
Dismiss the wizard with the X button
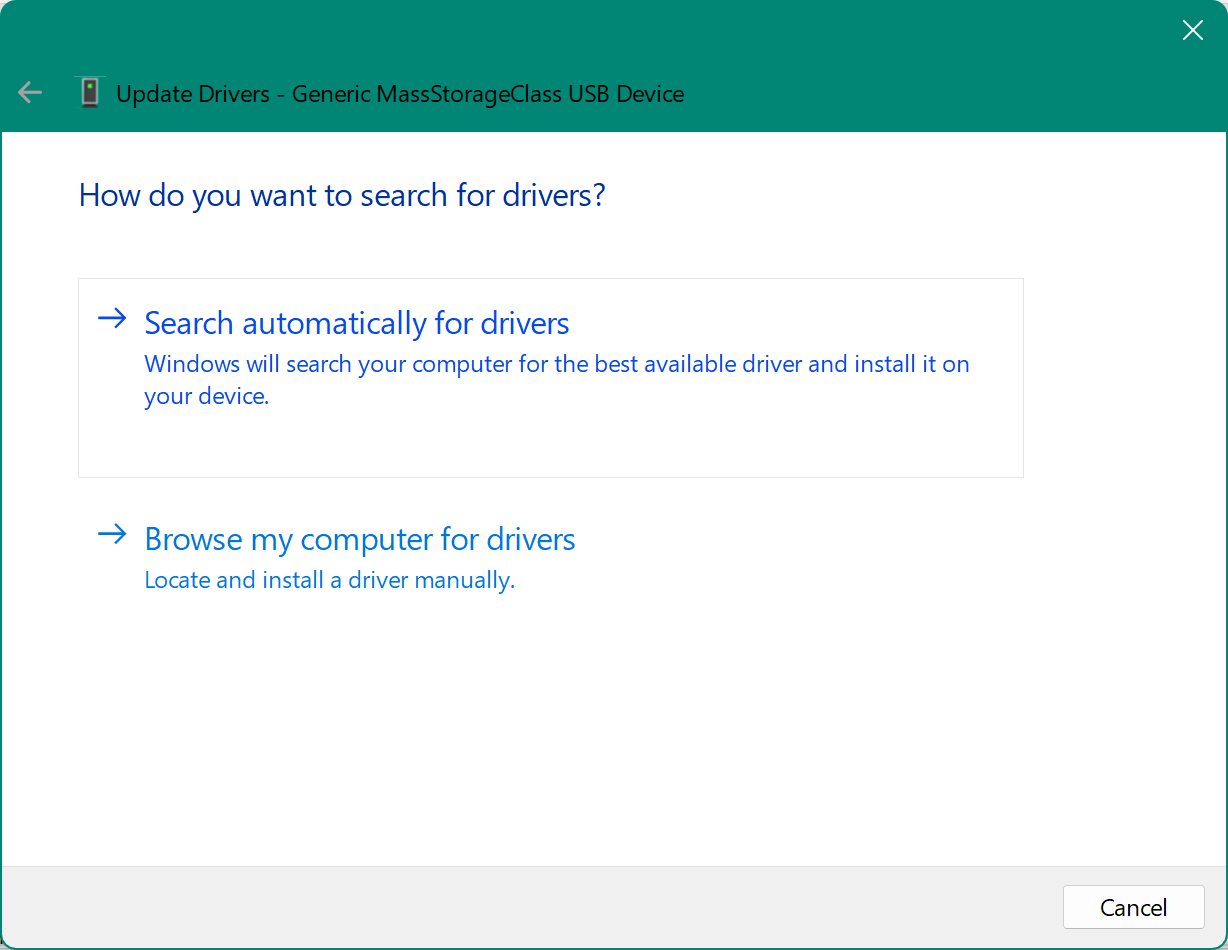click(1192, 30)
